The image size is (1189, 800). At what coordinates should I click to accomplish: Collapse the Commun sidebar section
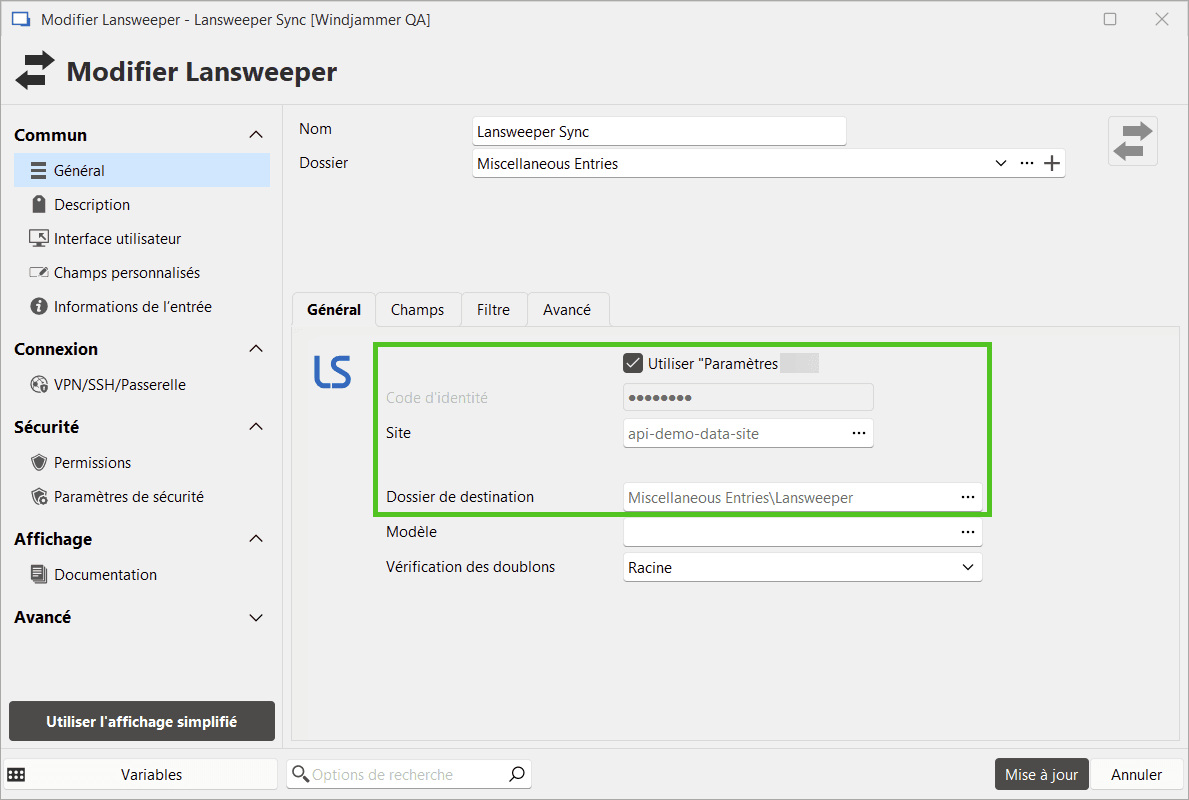coord(256,135)
